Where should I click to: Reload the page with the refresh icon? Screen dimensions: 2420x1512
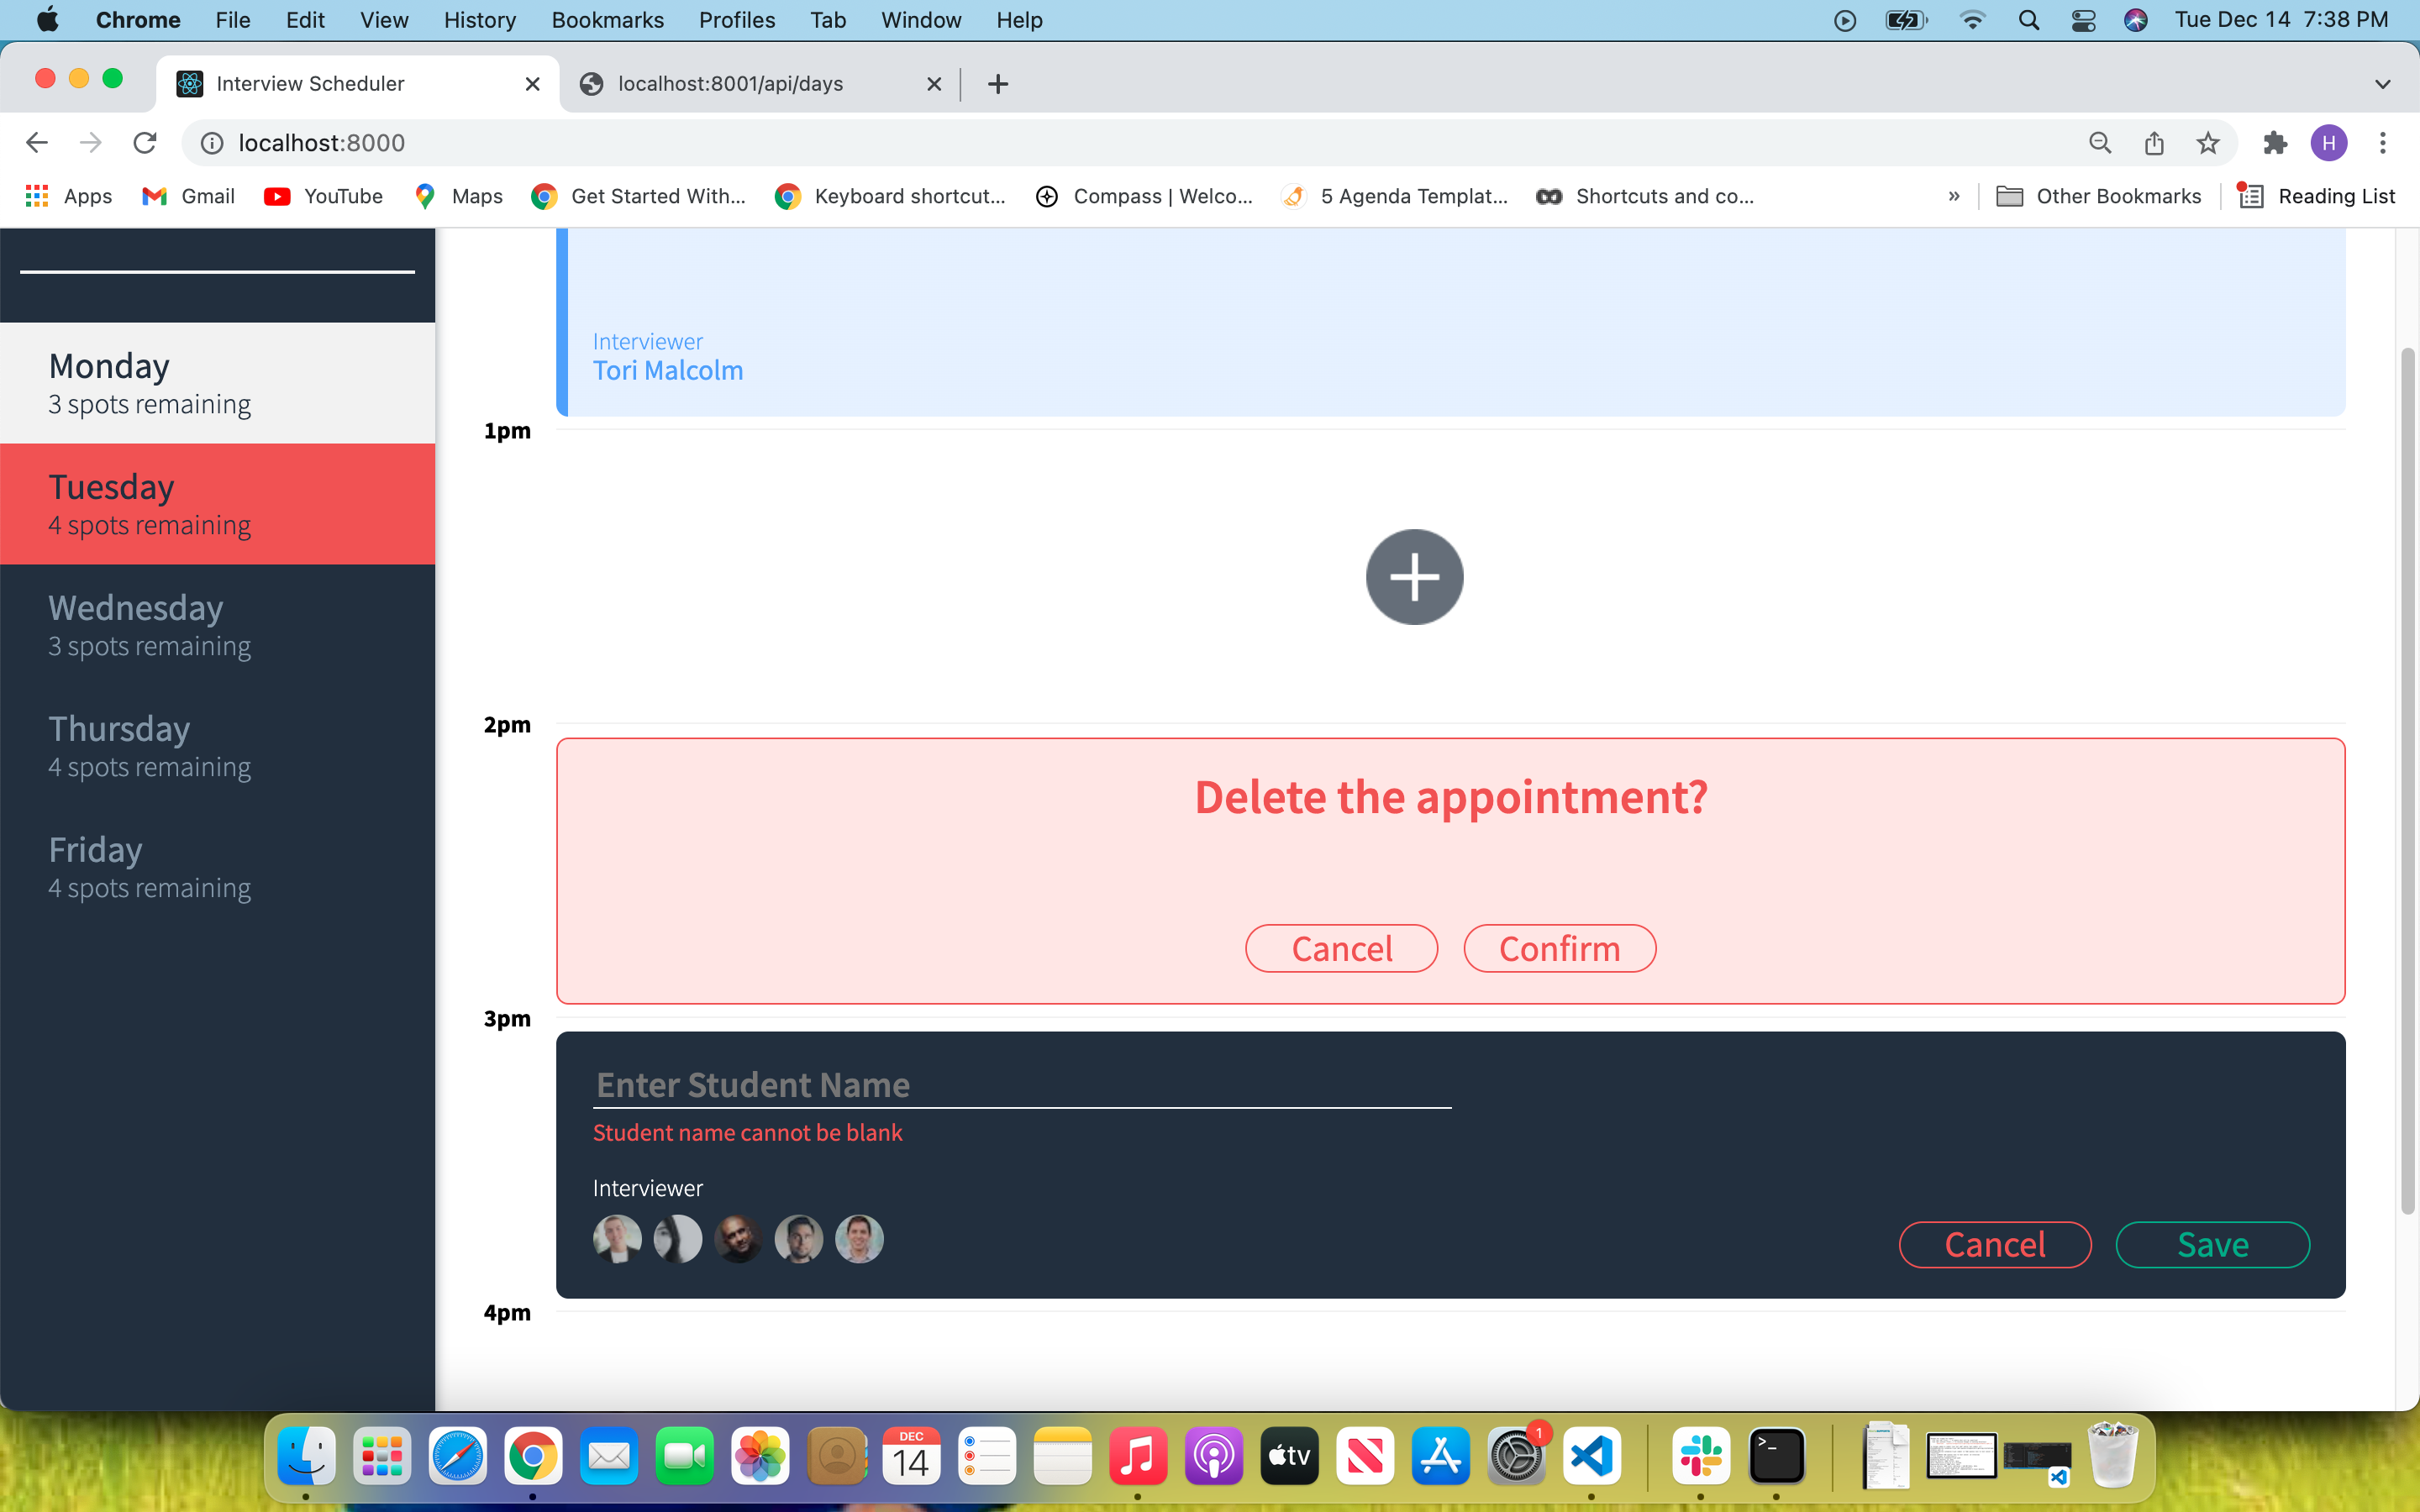(x=145, y=142)
